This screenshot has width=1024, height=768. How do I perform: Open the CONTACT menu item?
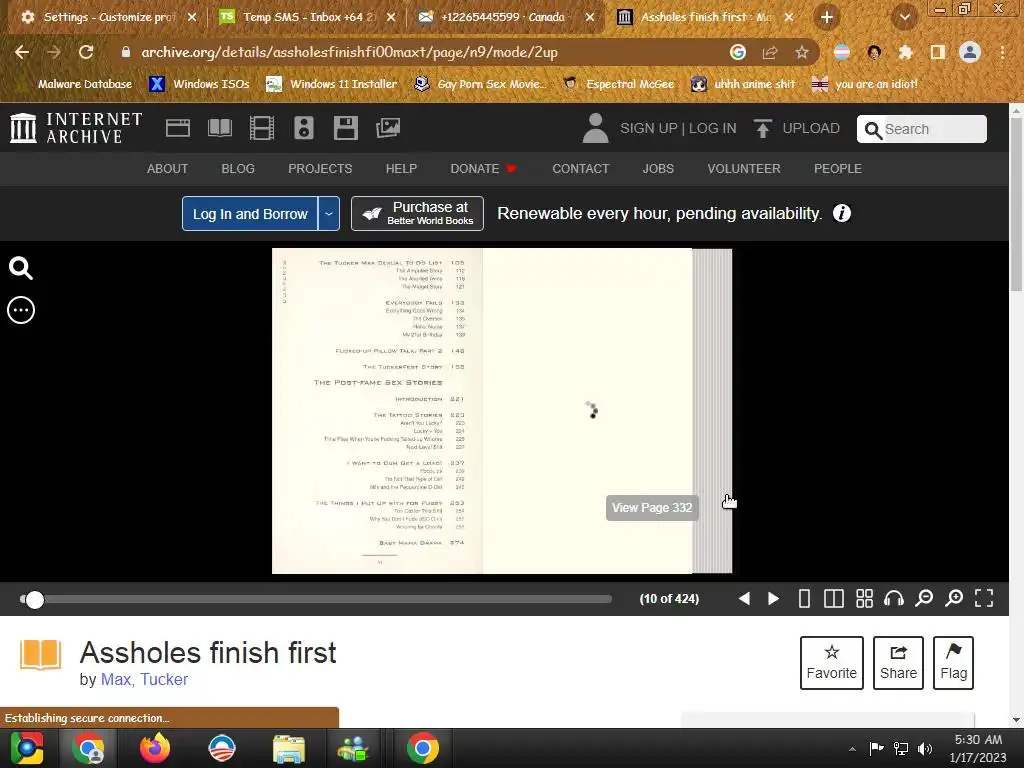pos(581,168)
